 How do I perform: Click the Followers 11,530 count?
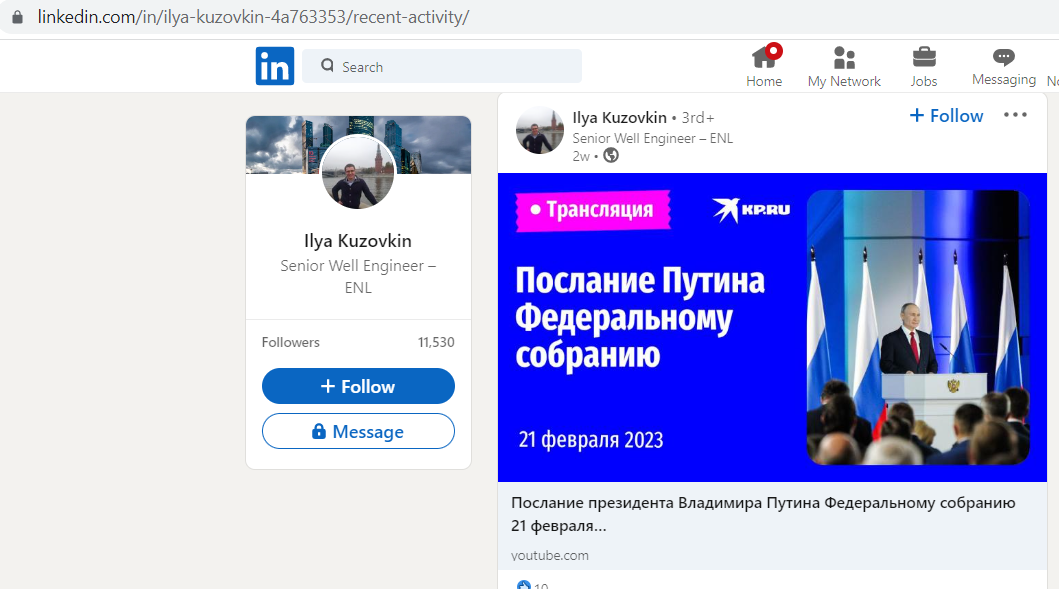(358, 342)
